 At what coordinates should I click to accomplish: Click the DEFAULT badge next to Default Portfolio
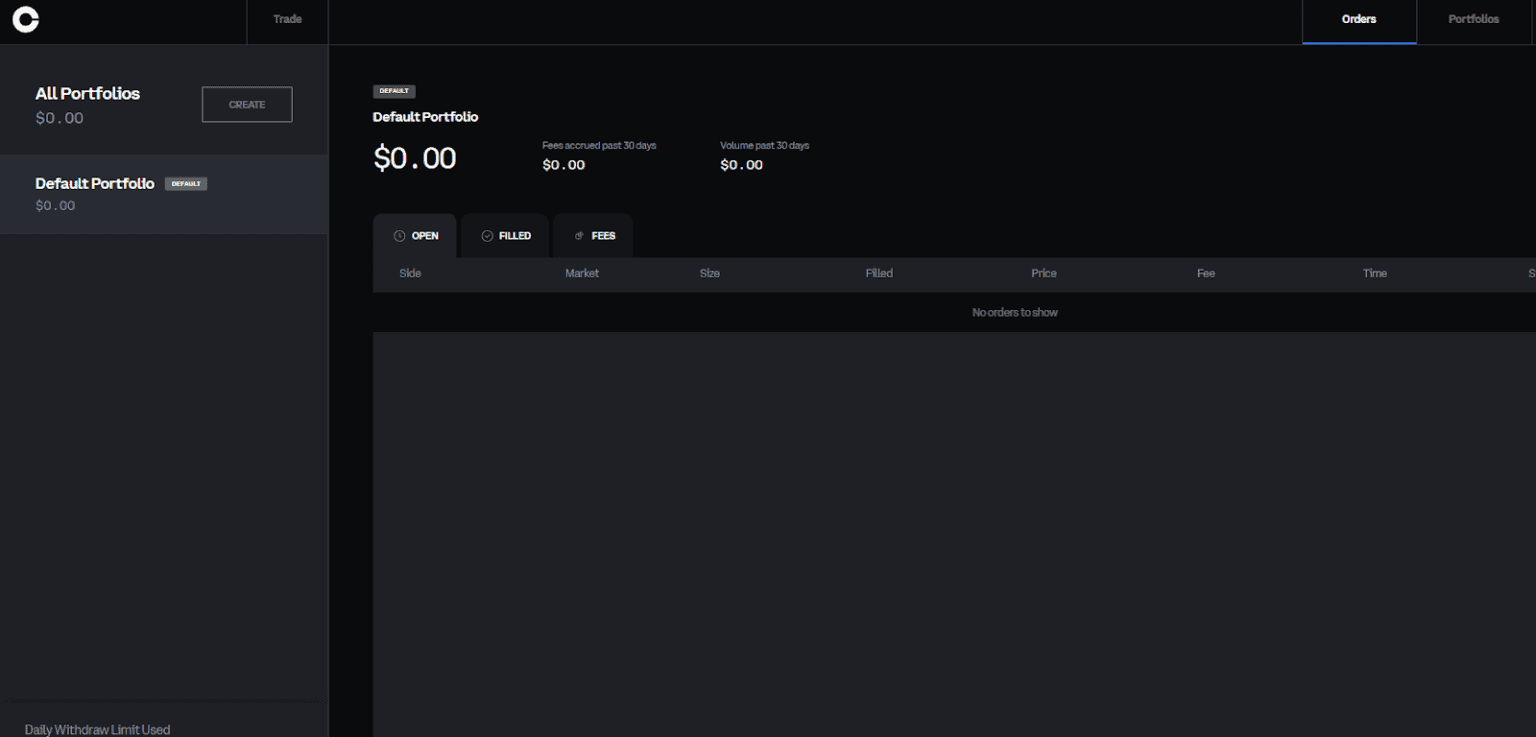[186, 183]
